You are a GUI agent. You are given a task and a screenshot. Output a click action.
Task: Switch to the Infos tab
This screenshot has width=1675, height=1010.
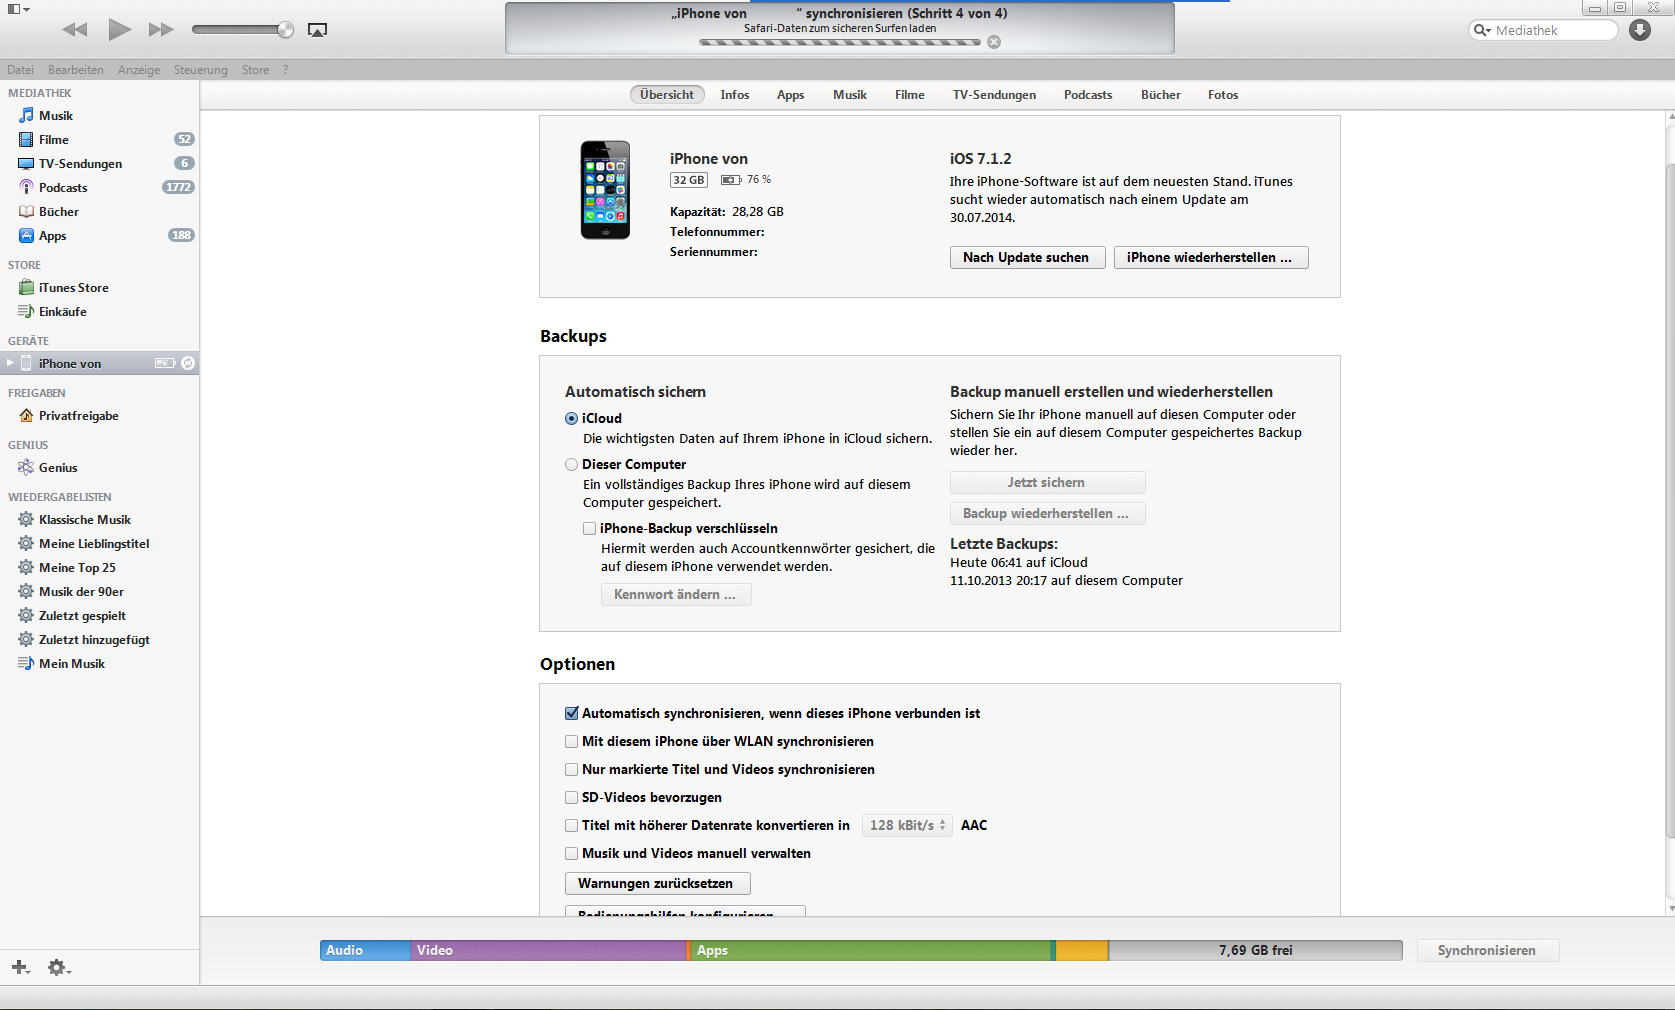735,95
